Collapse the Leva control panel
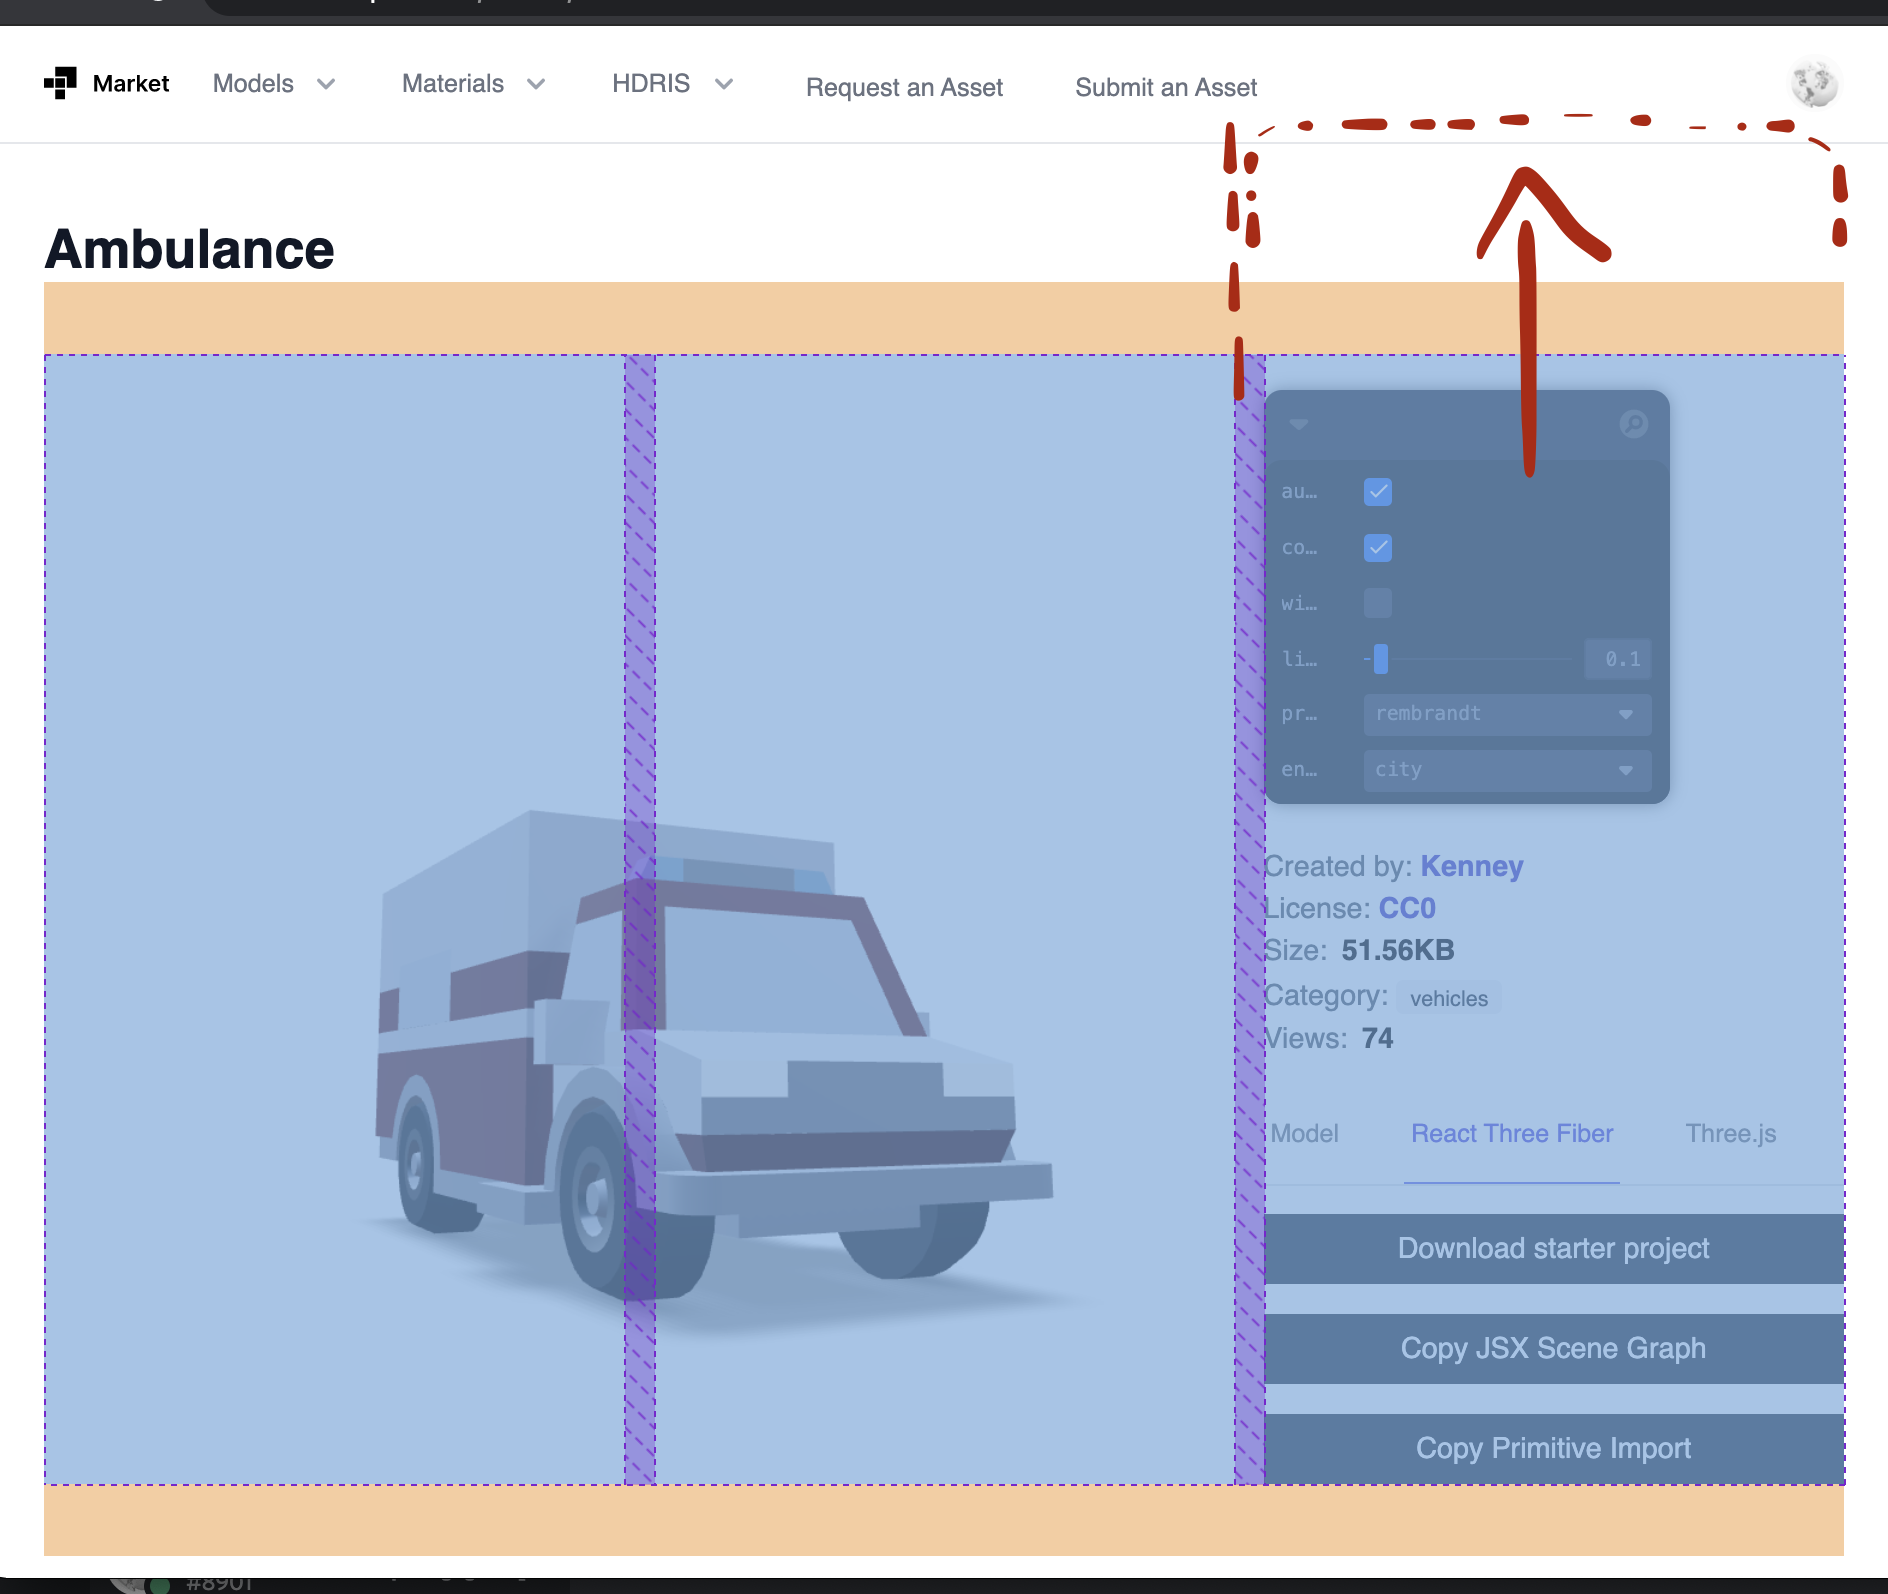 [x=1300, y=424]
